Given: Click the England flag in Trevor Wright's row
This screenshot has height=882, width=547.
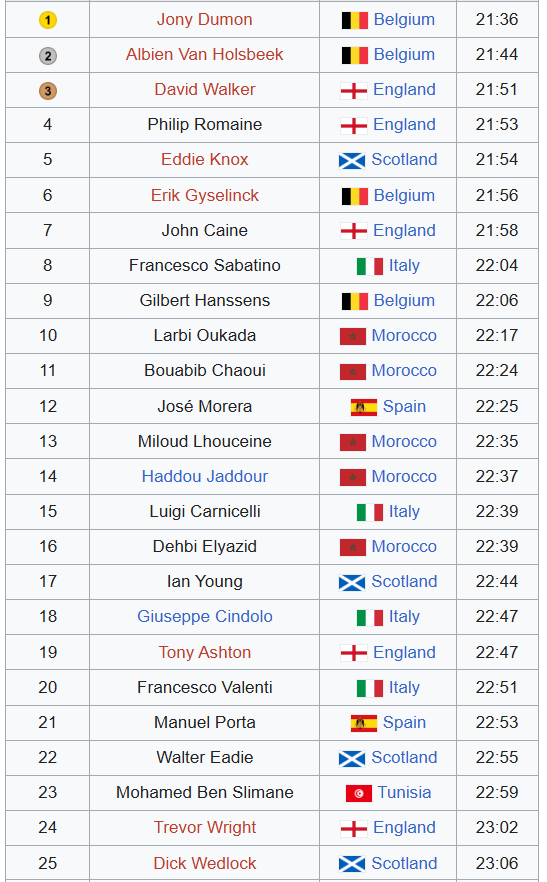Looking at the screenshot, I should coord(354,828).
